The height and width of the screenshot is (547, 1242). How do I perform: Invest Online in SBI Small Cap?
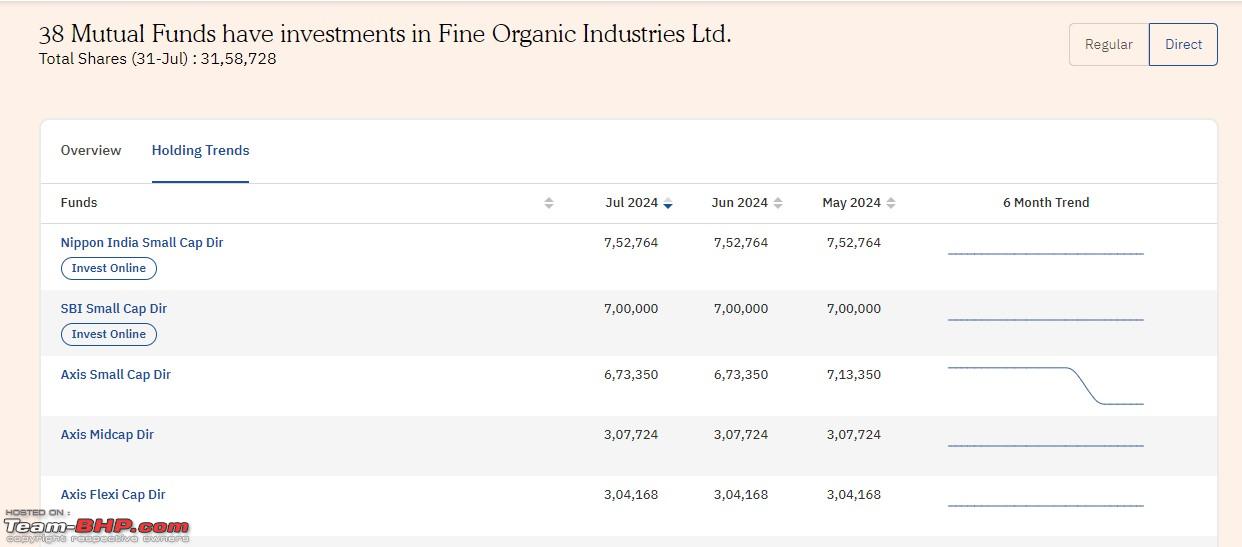click(x=109, y=334)
